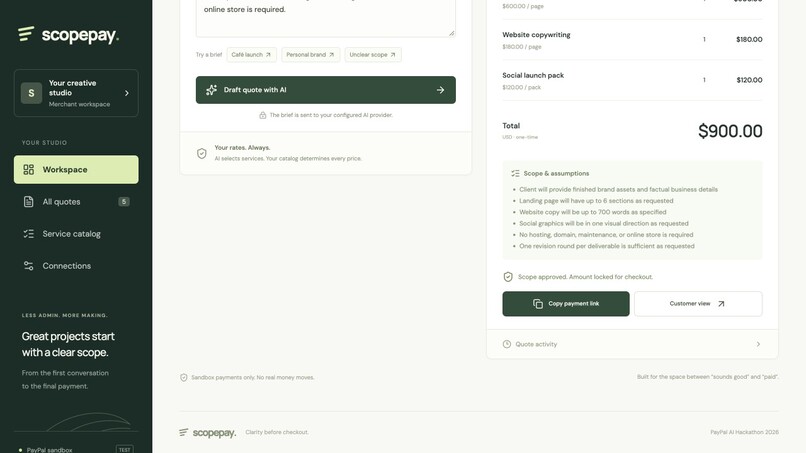Click the Workspace grid icon

[29, 170]
